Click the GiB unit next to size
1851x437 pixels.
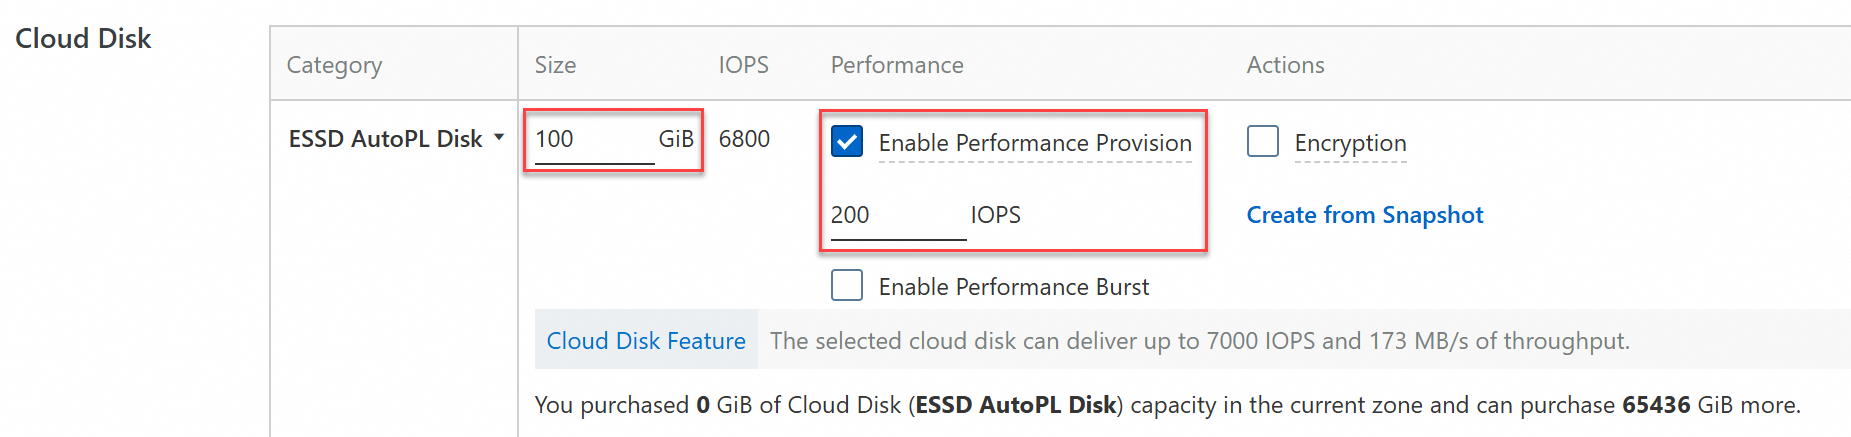[x=676, y=139]
